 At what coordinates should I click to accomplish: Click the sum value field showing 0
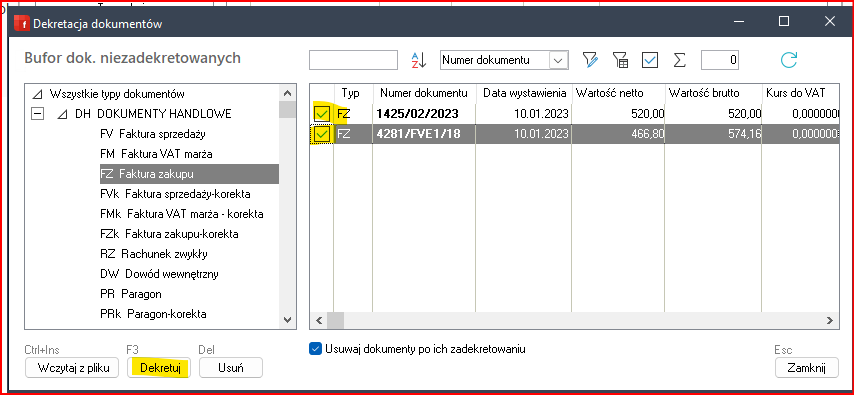(x=719, y=60)
